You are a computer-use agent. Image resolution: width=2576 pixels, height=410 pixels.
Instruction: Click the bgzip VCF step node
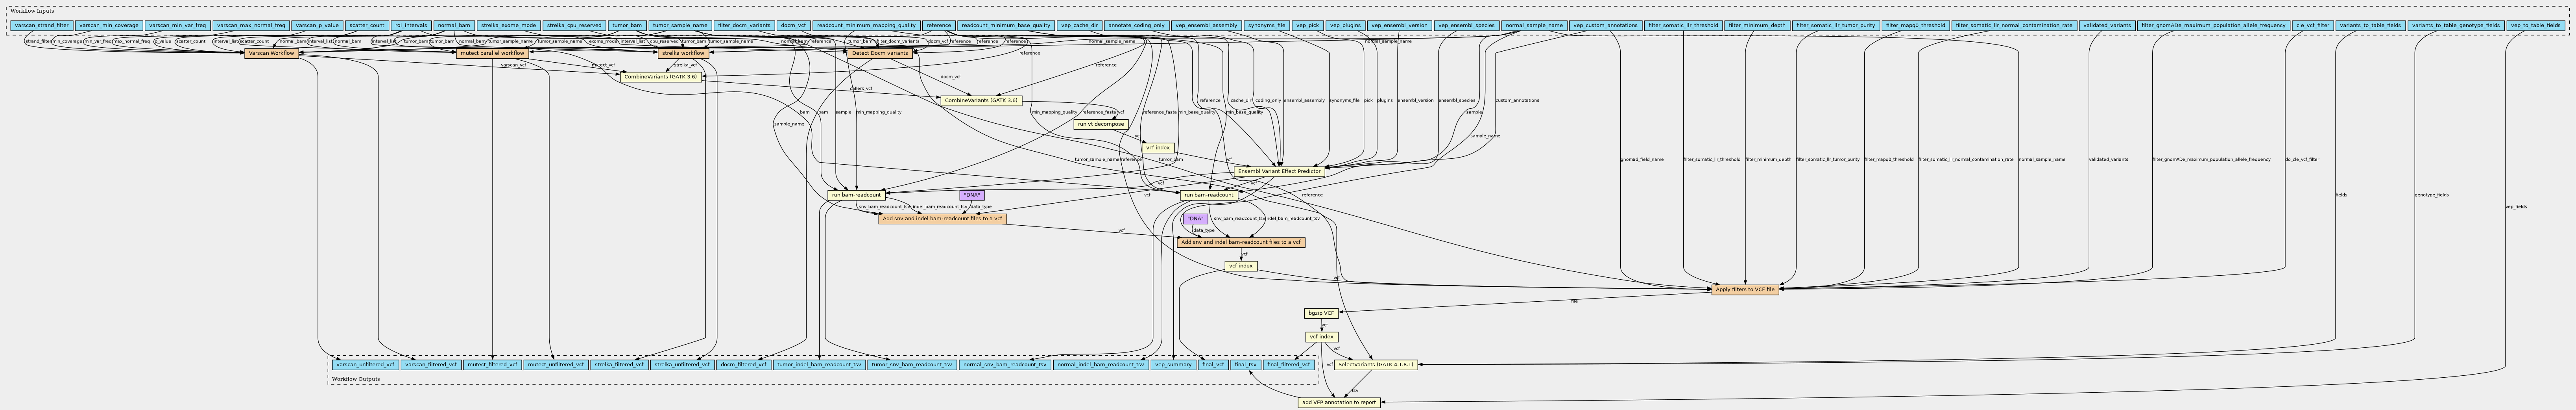(1321, 313)
